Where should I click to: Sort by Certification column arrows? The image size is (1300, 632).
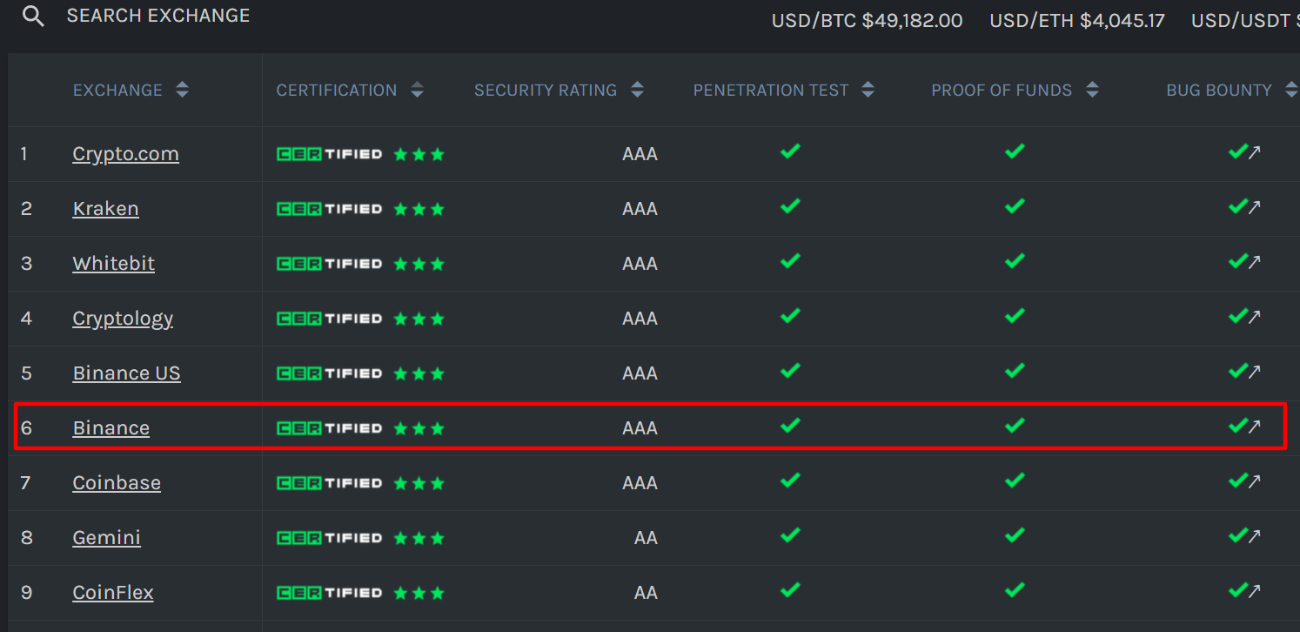click(x=417, y=90)
